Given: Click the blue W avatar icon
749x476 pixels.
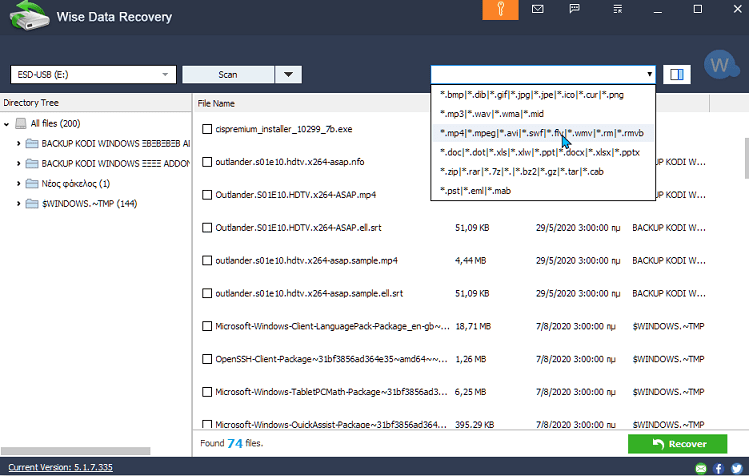Looking at the screenshot, I should 720,65.
